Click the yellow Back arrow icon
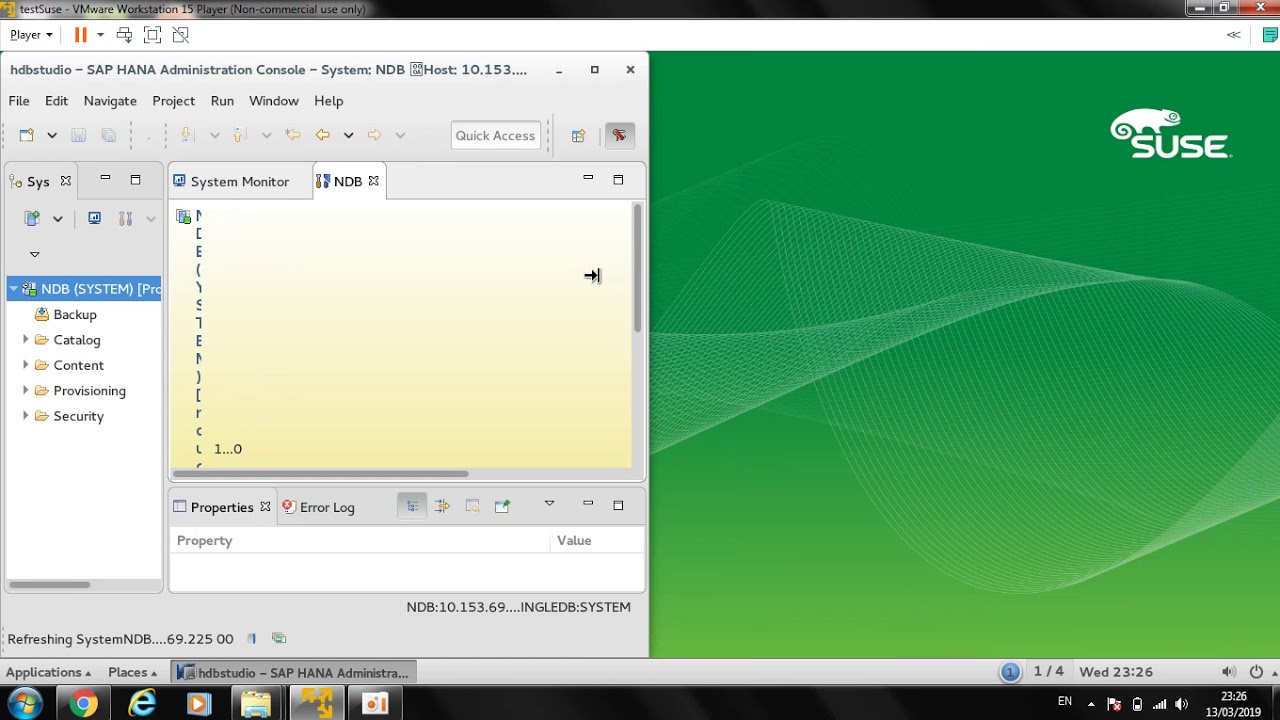The image size is (1280, 720). [x=322, y=135]
